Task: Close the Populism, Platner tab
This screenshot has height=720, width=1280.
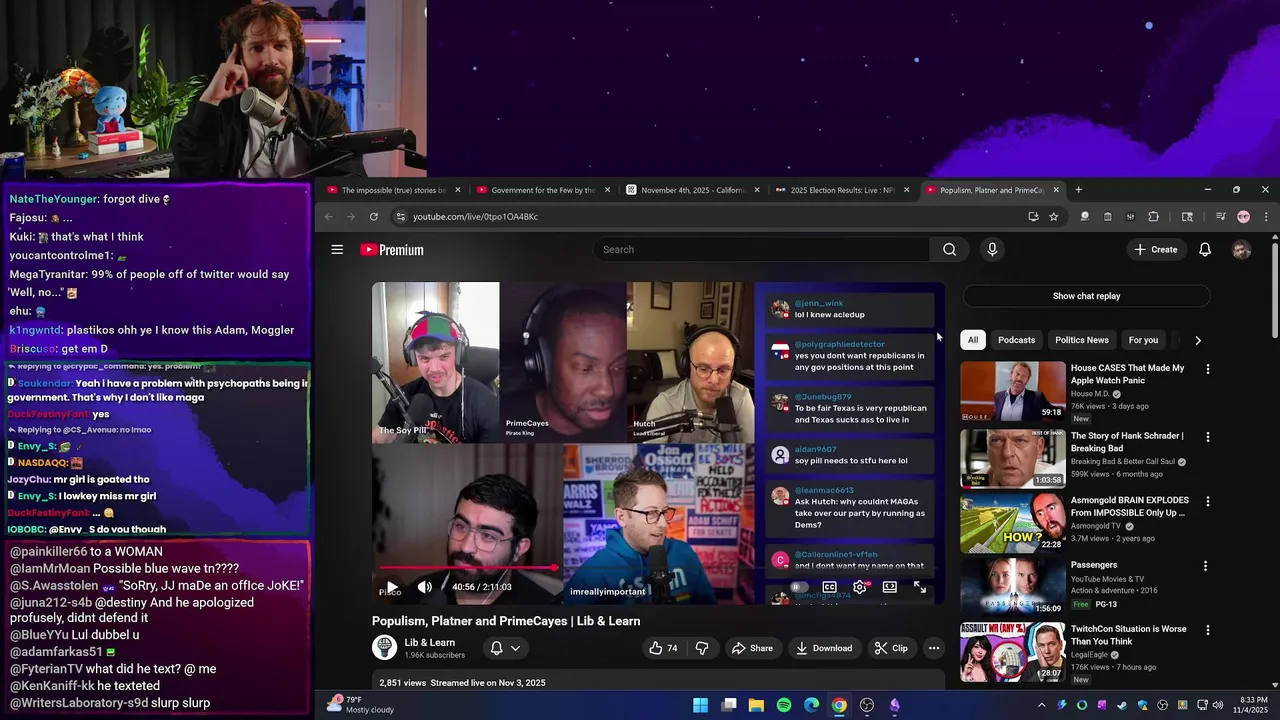Action: [1055, 190]
